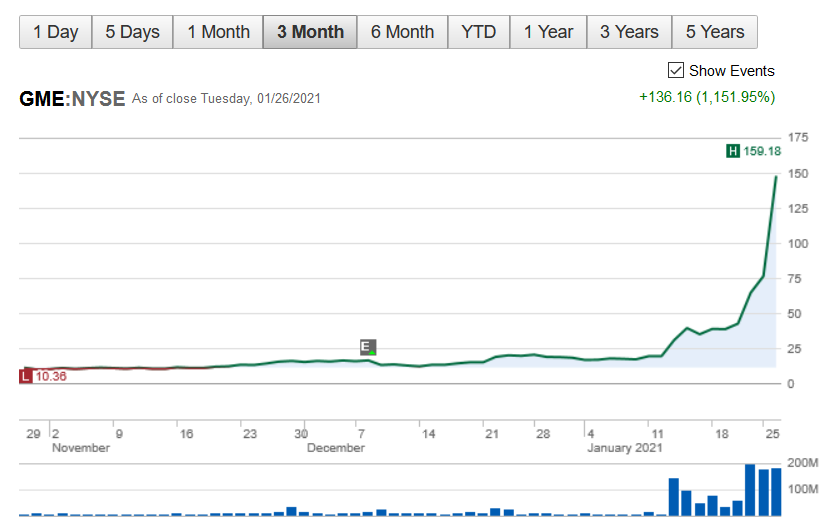Click the January 2021 axis label
Image resolution: width=840 pixels, height=532 pixels.
(625, 448)
